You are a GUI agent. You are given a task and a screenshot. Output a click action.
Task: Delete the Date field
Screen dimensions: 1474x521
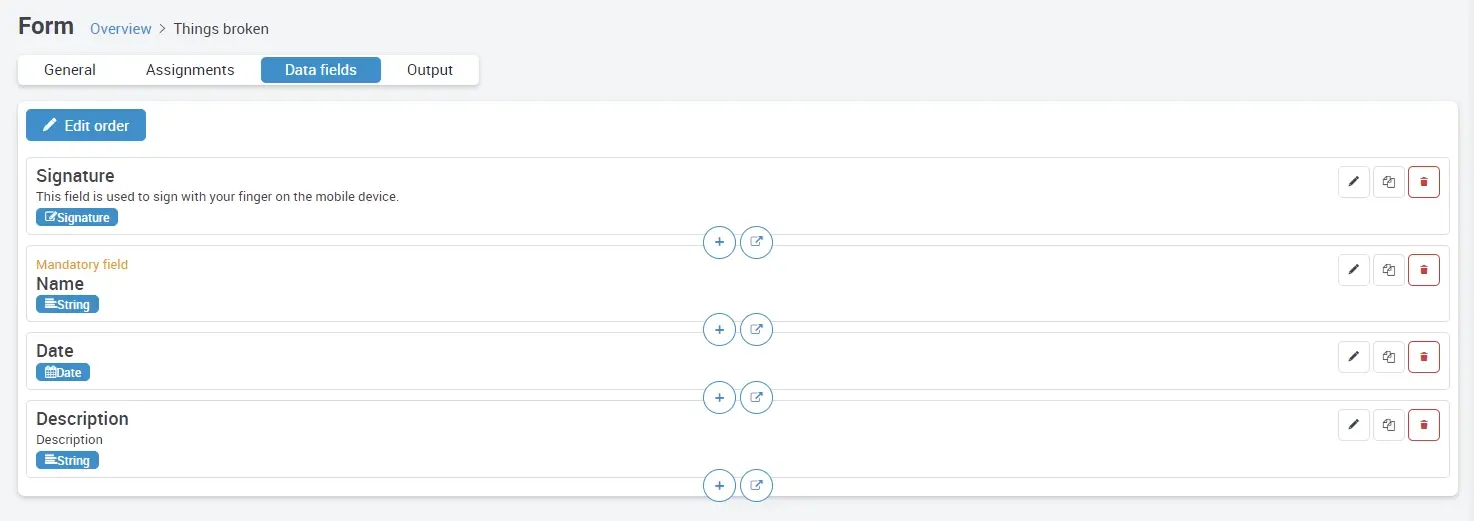[1423, 356]
